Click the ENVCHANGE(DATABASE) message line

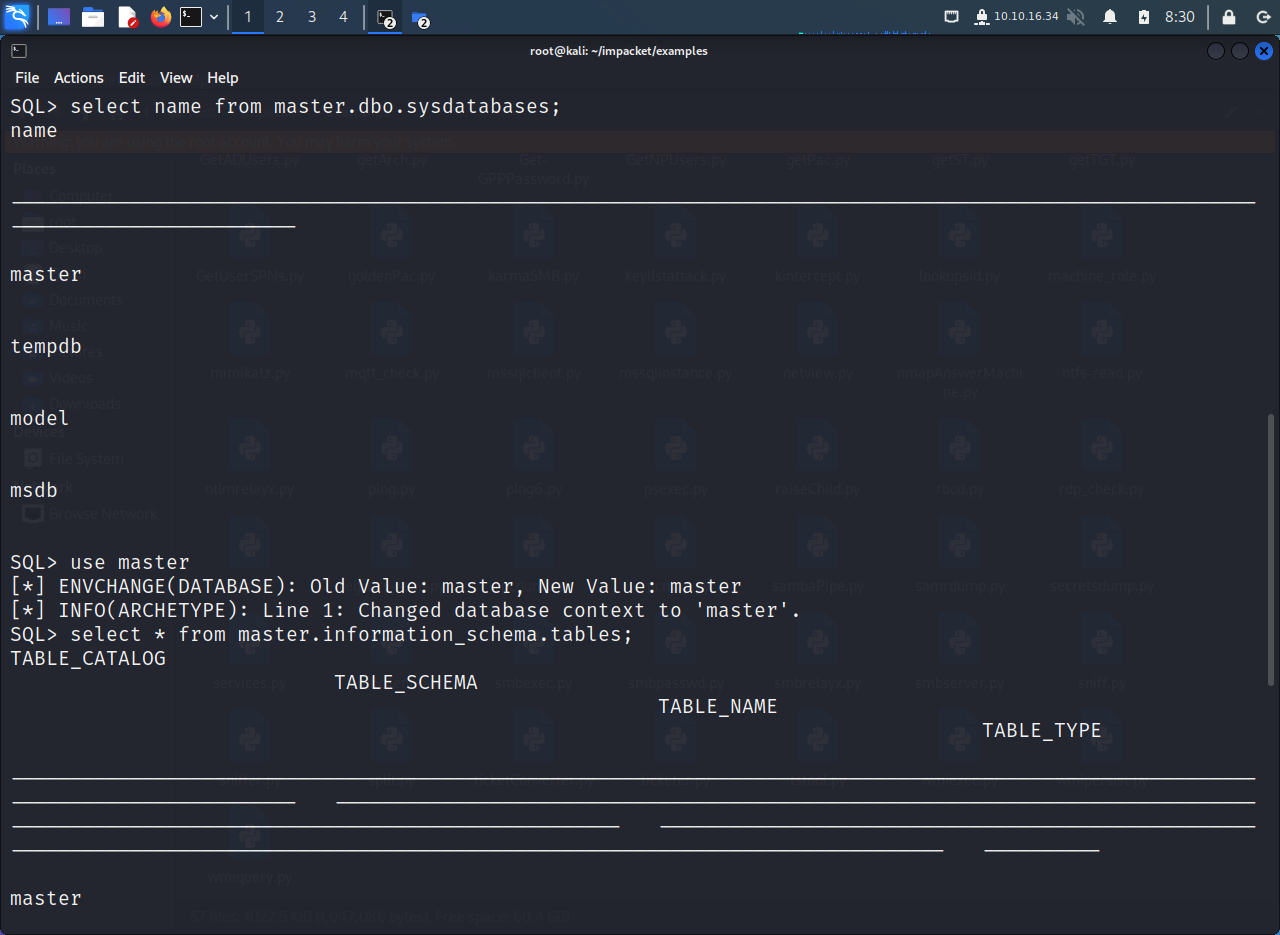376,586
